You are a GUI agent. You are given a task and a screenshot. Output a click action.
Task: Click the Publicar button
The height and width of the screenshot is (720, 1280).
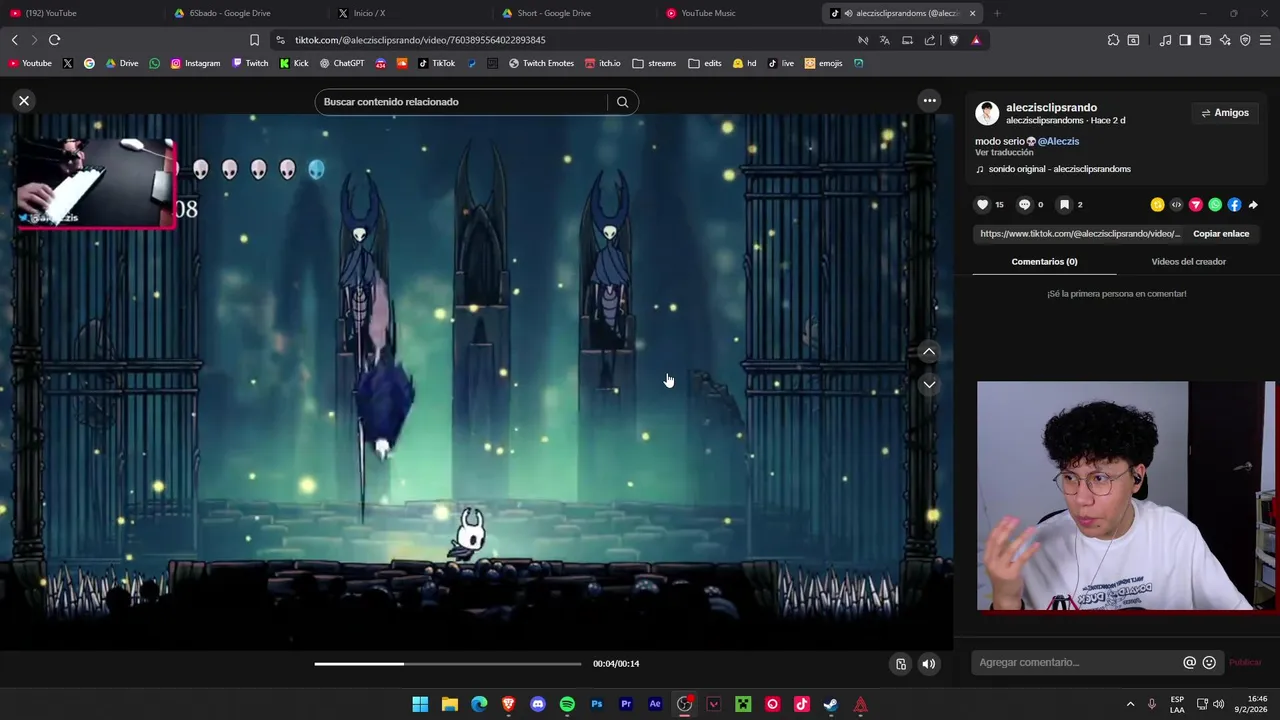point(1245,662)
